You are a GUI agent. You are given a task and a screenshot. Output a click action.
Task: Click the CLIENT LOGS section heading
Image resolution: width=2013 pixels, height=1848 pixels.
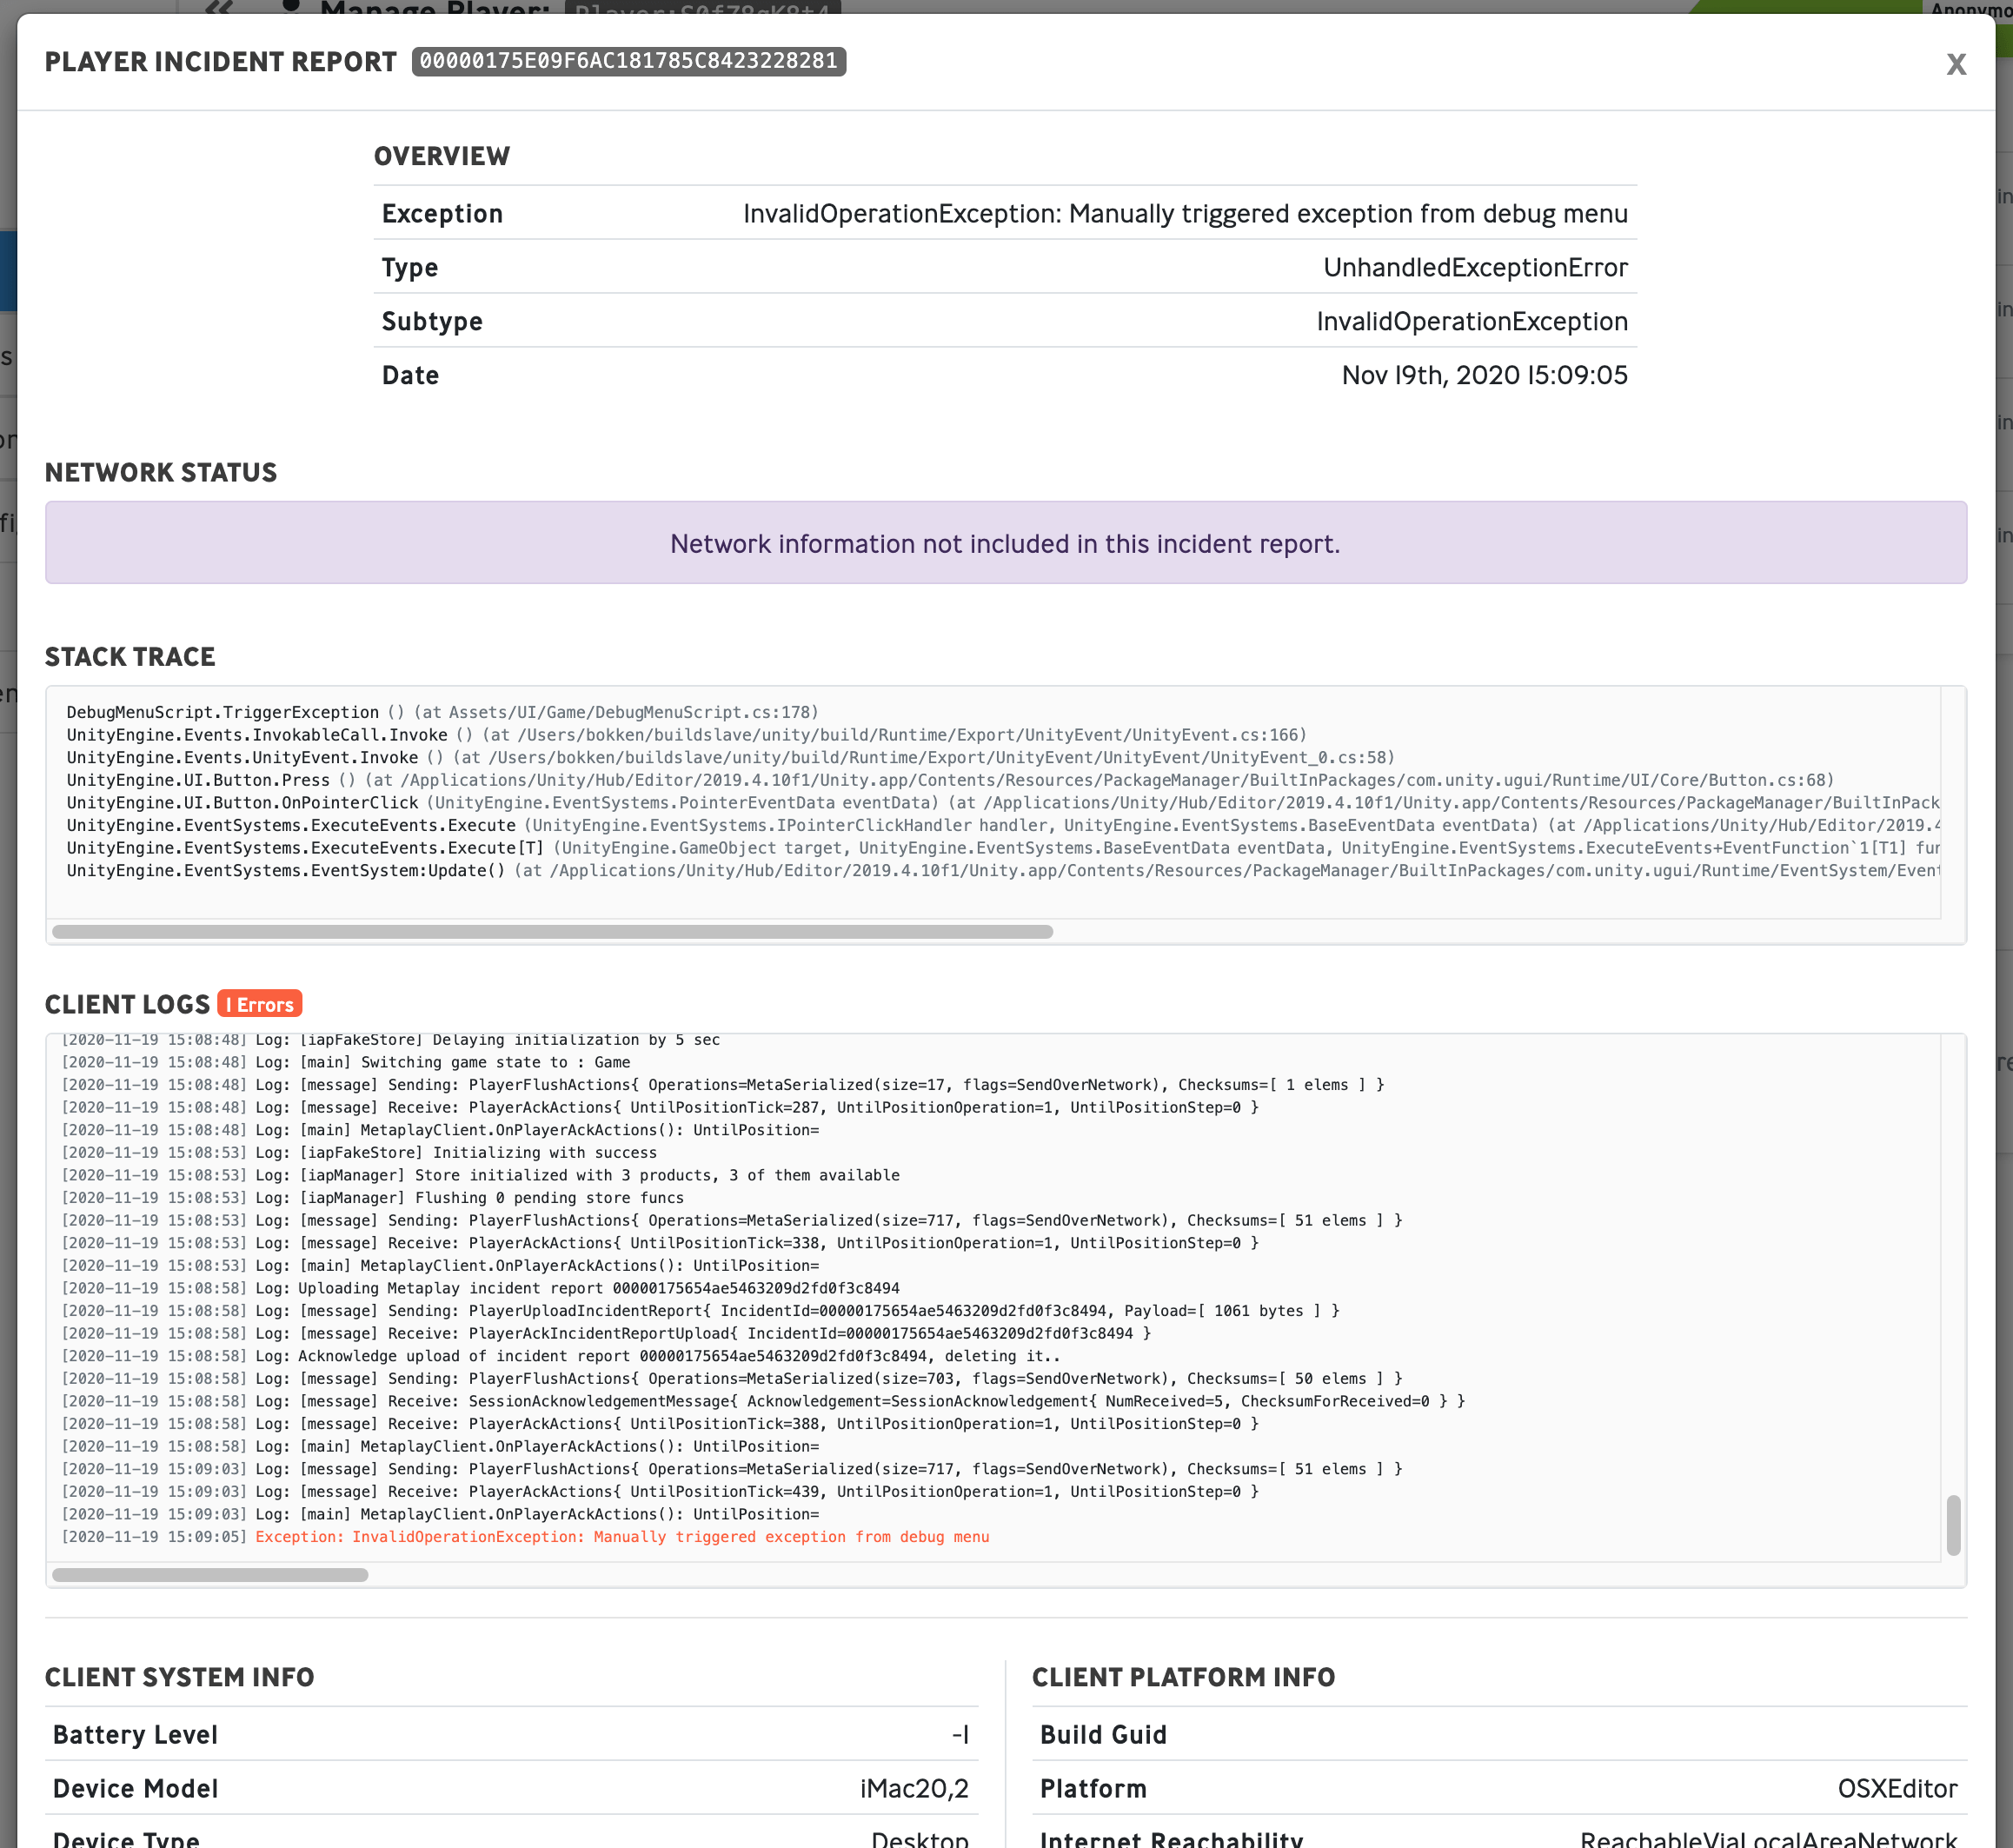point(126,1004)
